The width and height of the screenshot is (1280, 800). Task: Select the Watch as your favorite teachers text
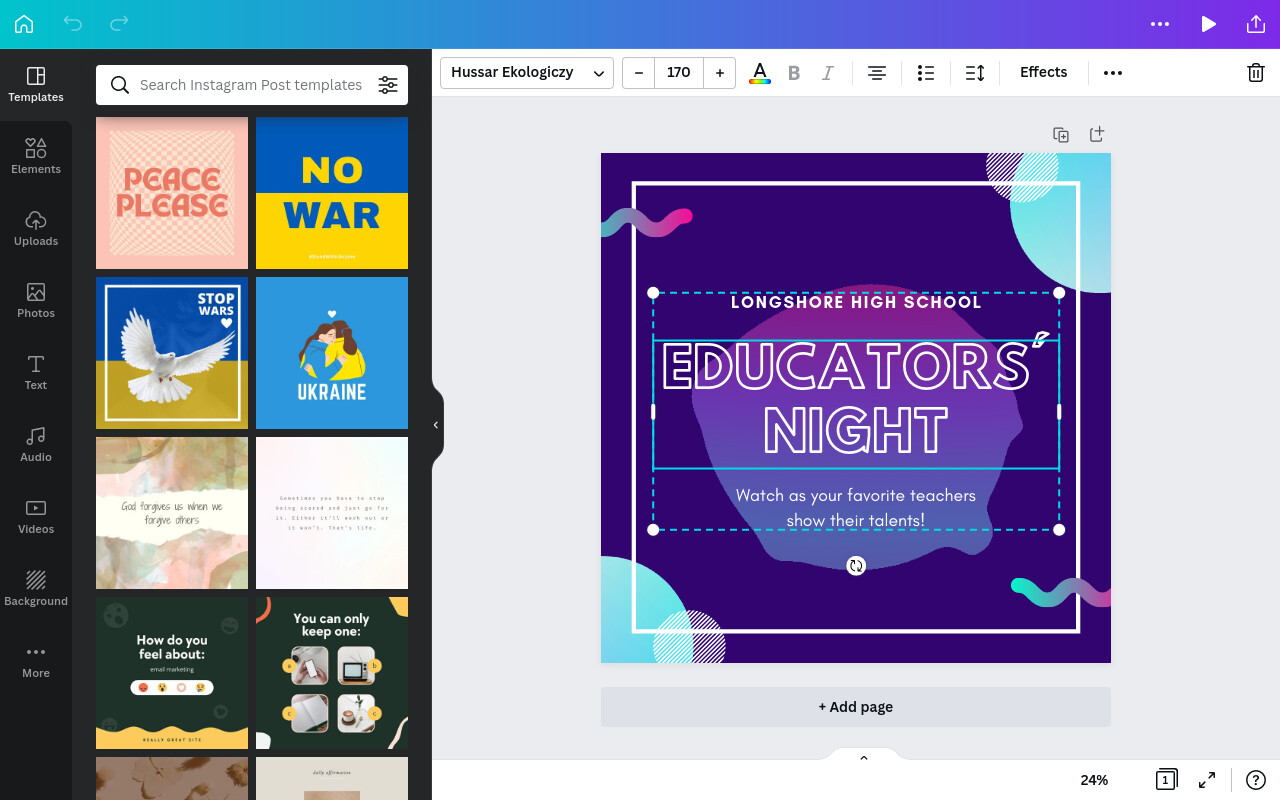point(856,508)
